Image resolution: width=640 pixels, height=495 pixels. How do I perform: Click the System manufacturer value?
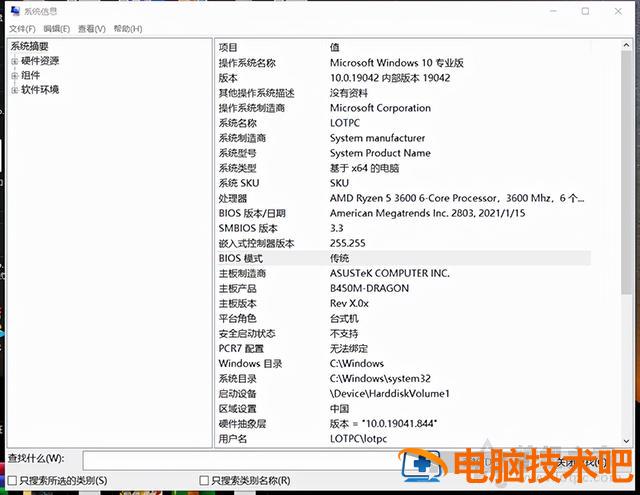378,138
